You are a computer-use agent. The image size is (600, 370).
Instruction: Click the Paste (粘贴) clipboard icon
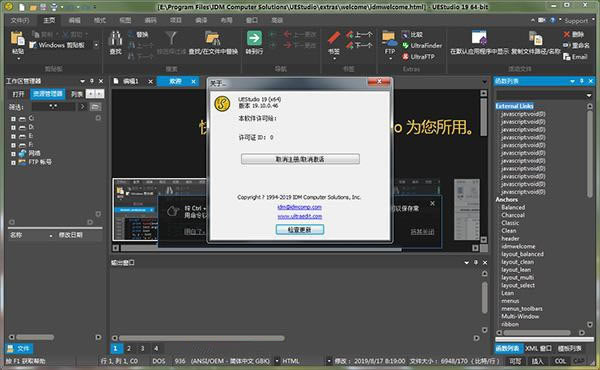coord(17,39)
